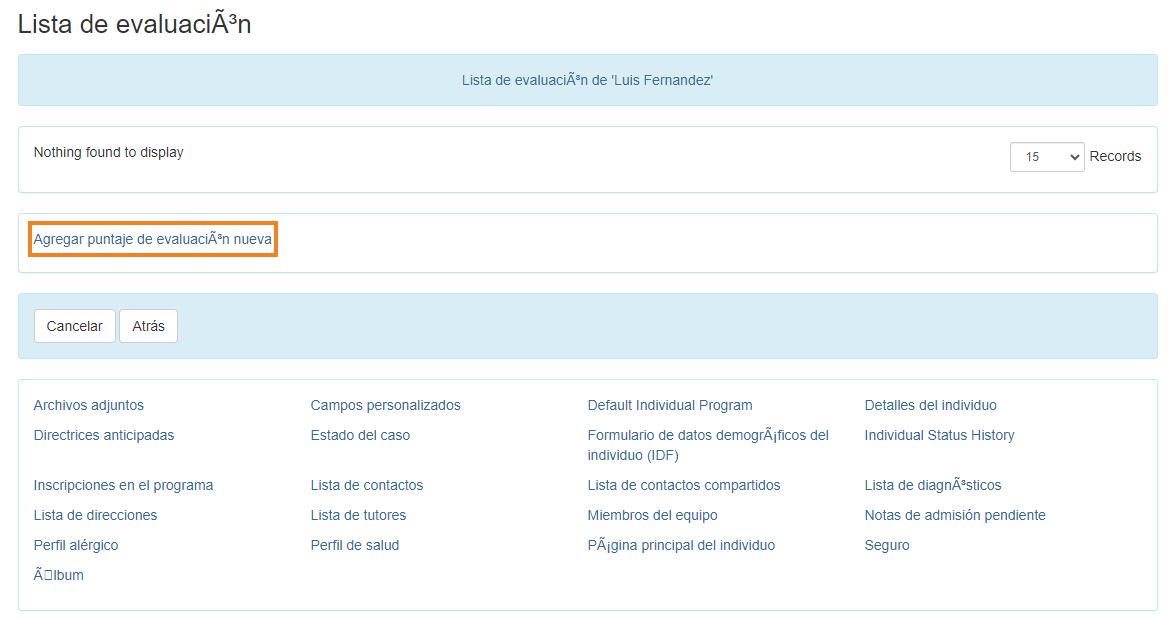The image size is (1175, 620).
Task: Click the Lista de evaluación page heading
Action: pos(135,24)
